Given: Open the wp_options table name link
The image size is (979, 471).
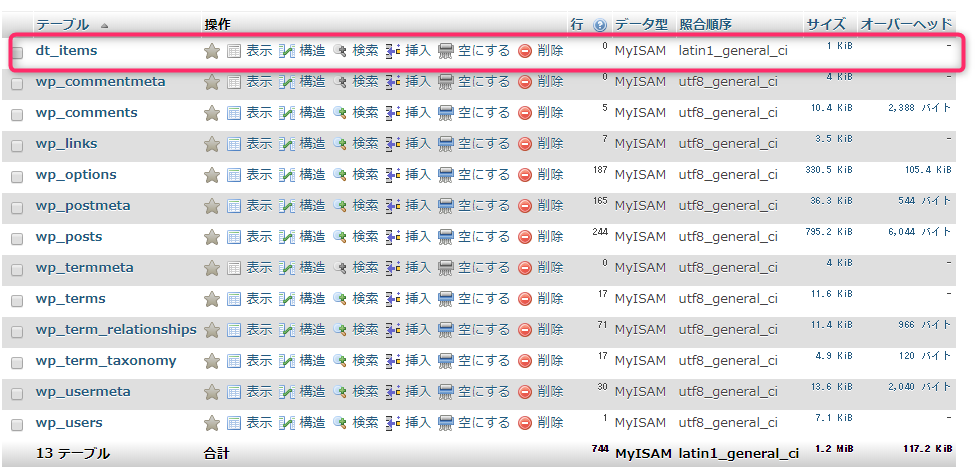Looking at the screenshot, I should [76, 175].
